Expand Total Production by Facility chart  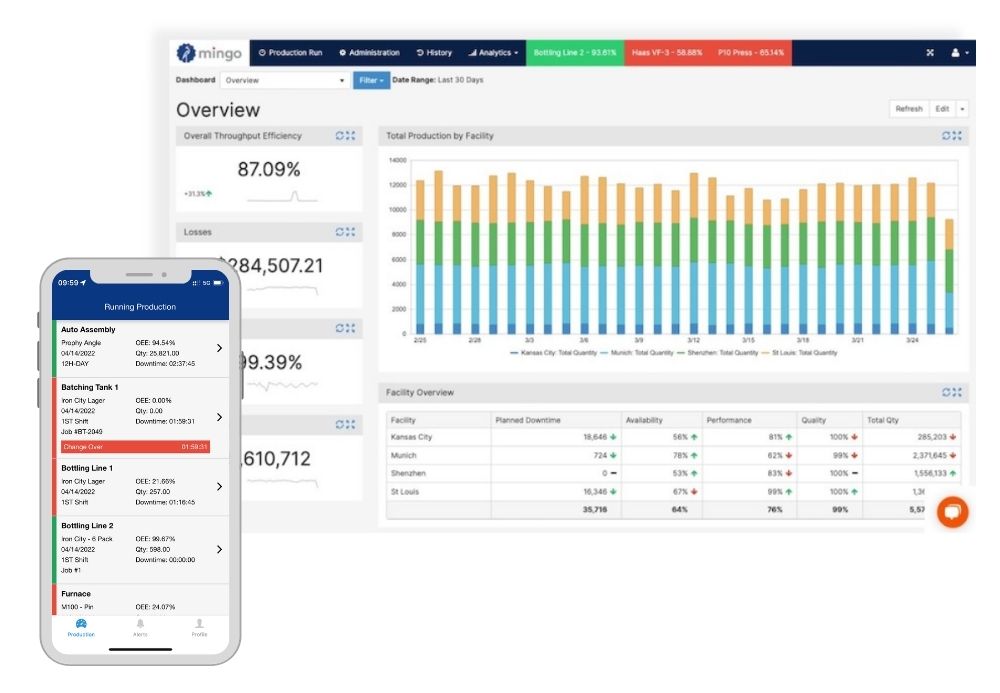point(957,136)
